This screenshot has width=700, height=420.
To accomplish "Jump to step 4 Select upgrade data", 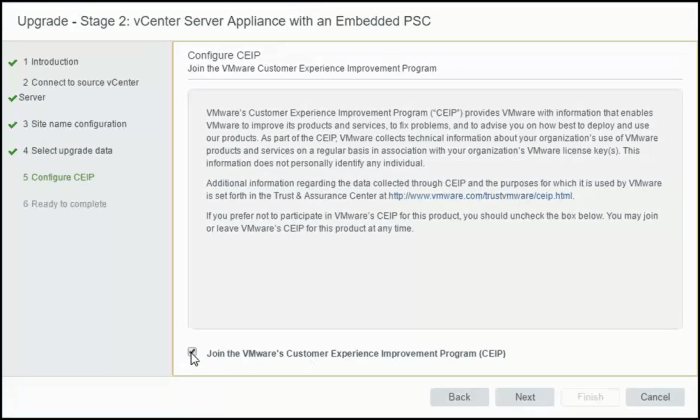I will click(x=67, y=151).
